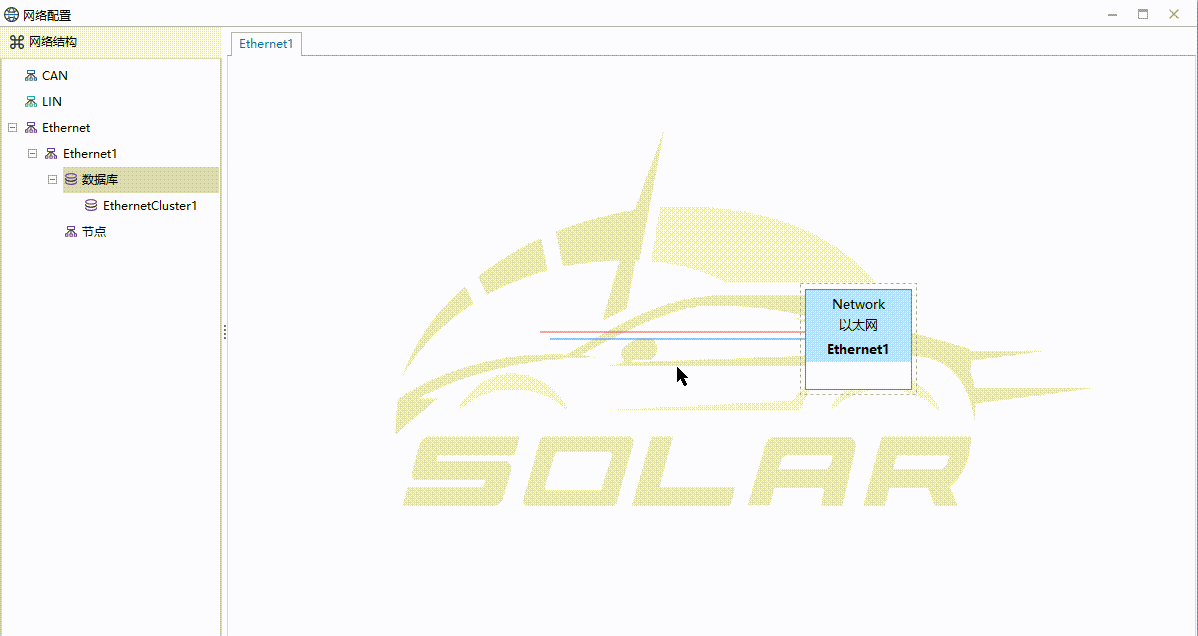This screenshot has height=636, width=1198.
Task: Select the 节点 tree item
Action: pyautogui.click(x=94, y=232)
